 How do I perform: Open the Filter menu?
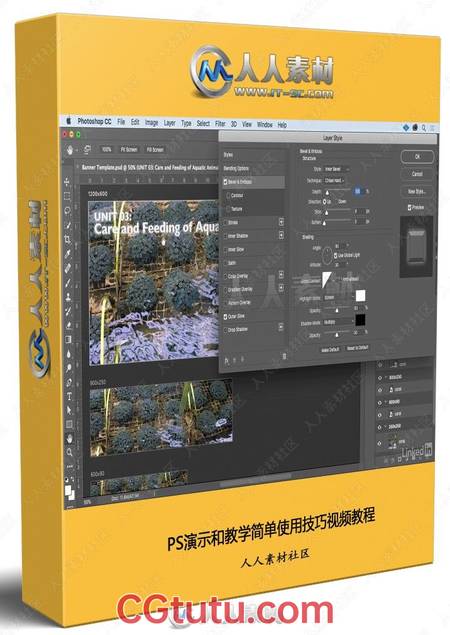coord(220,124)
